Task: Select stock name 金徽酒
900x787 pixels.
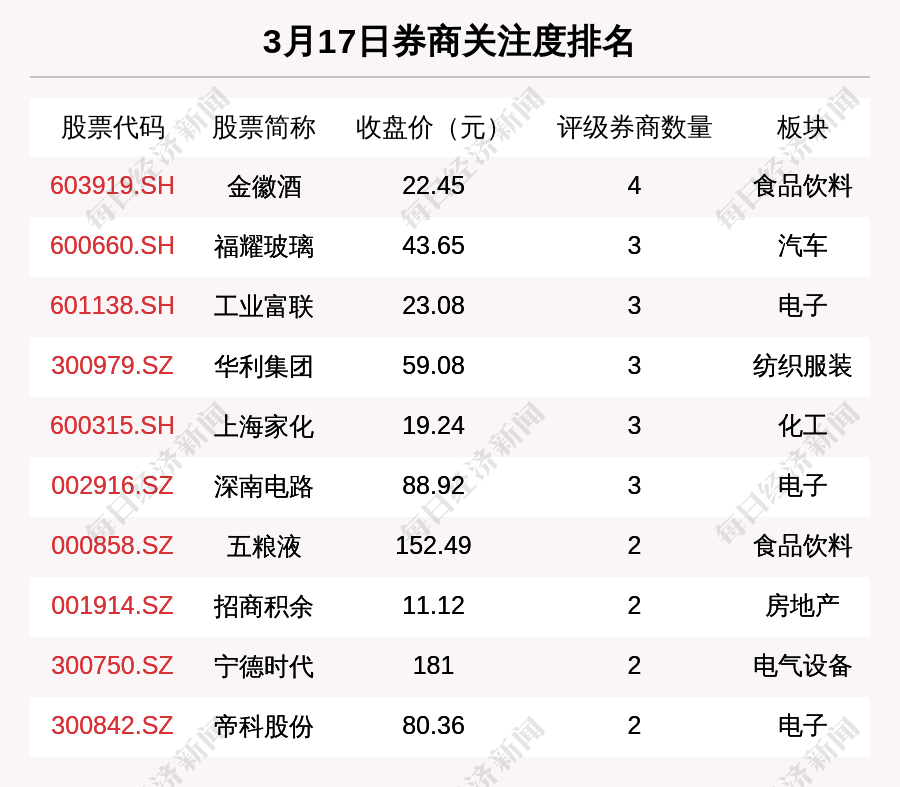Action: click(x=263, y=187)
